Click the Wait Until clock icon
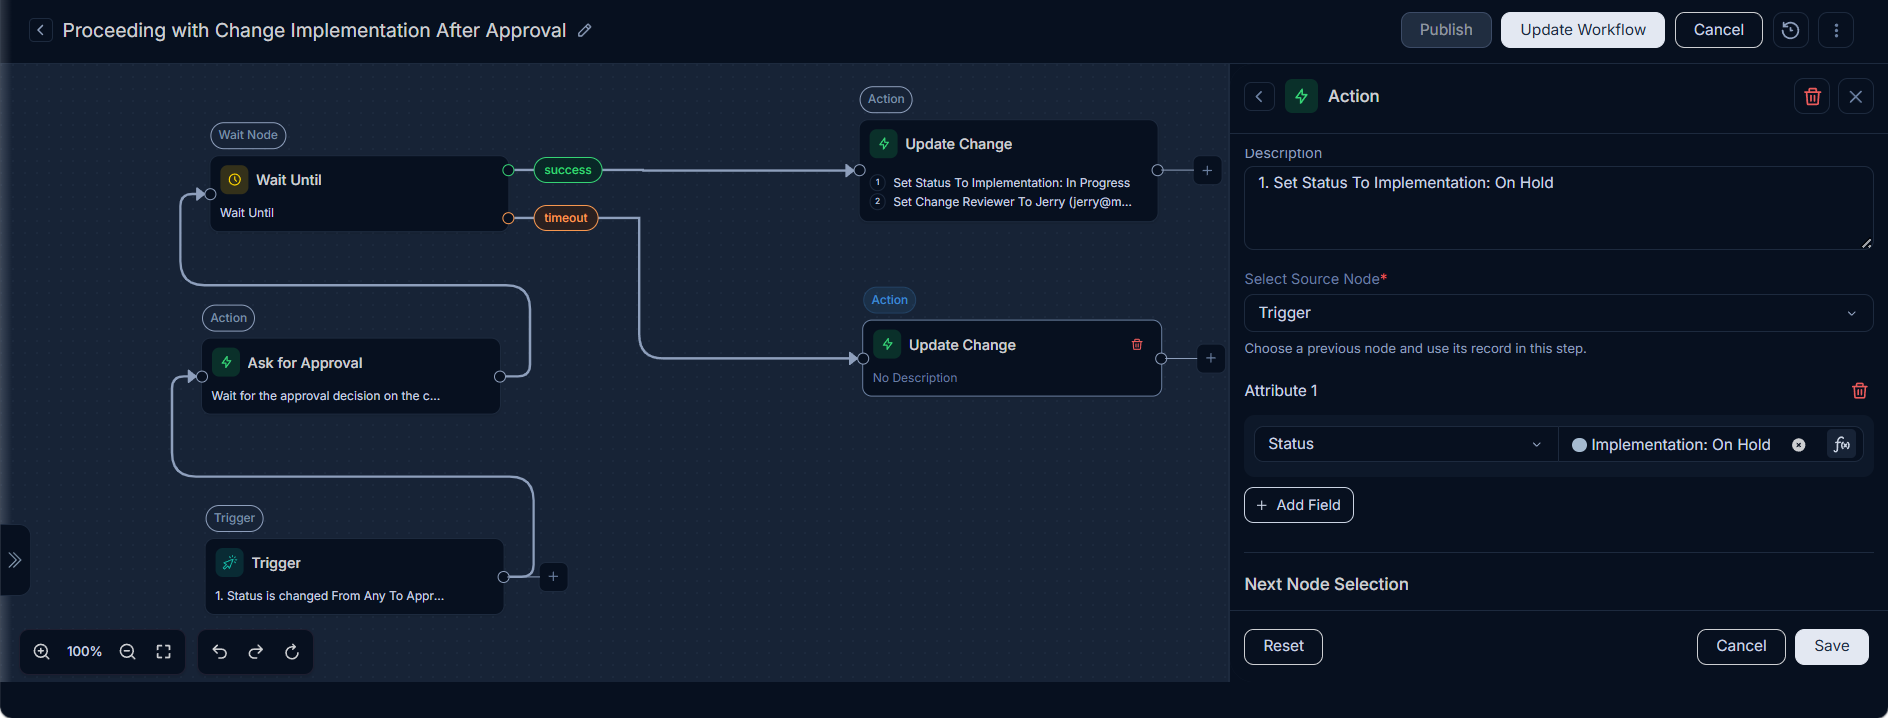The width and height of the screenshot is (1888, 718). 234,180
